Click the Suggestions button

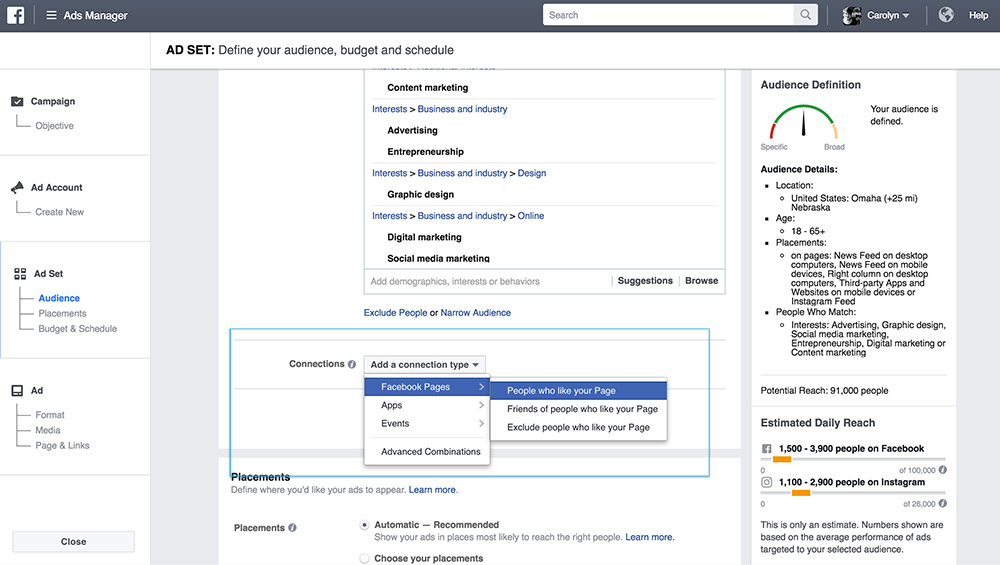point(645,281)
